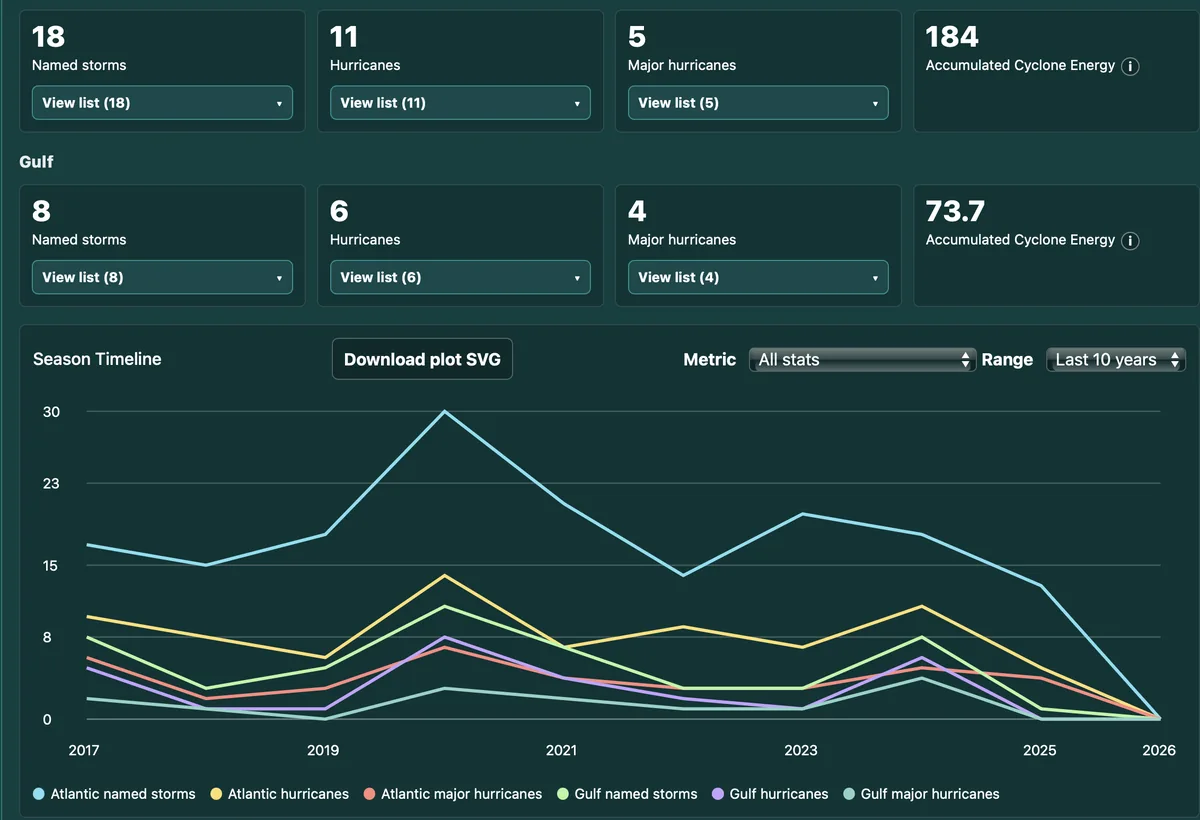Click the y-axis label 15
Image resolution: width=1200 pixels, height=820 pixels.
click(x=51, y=566)
